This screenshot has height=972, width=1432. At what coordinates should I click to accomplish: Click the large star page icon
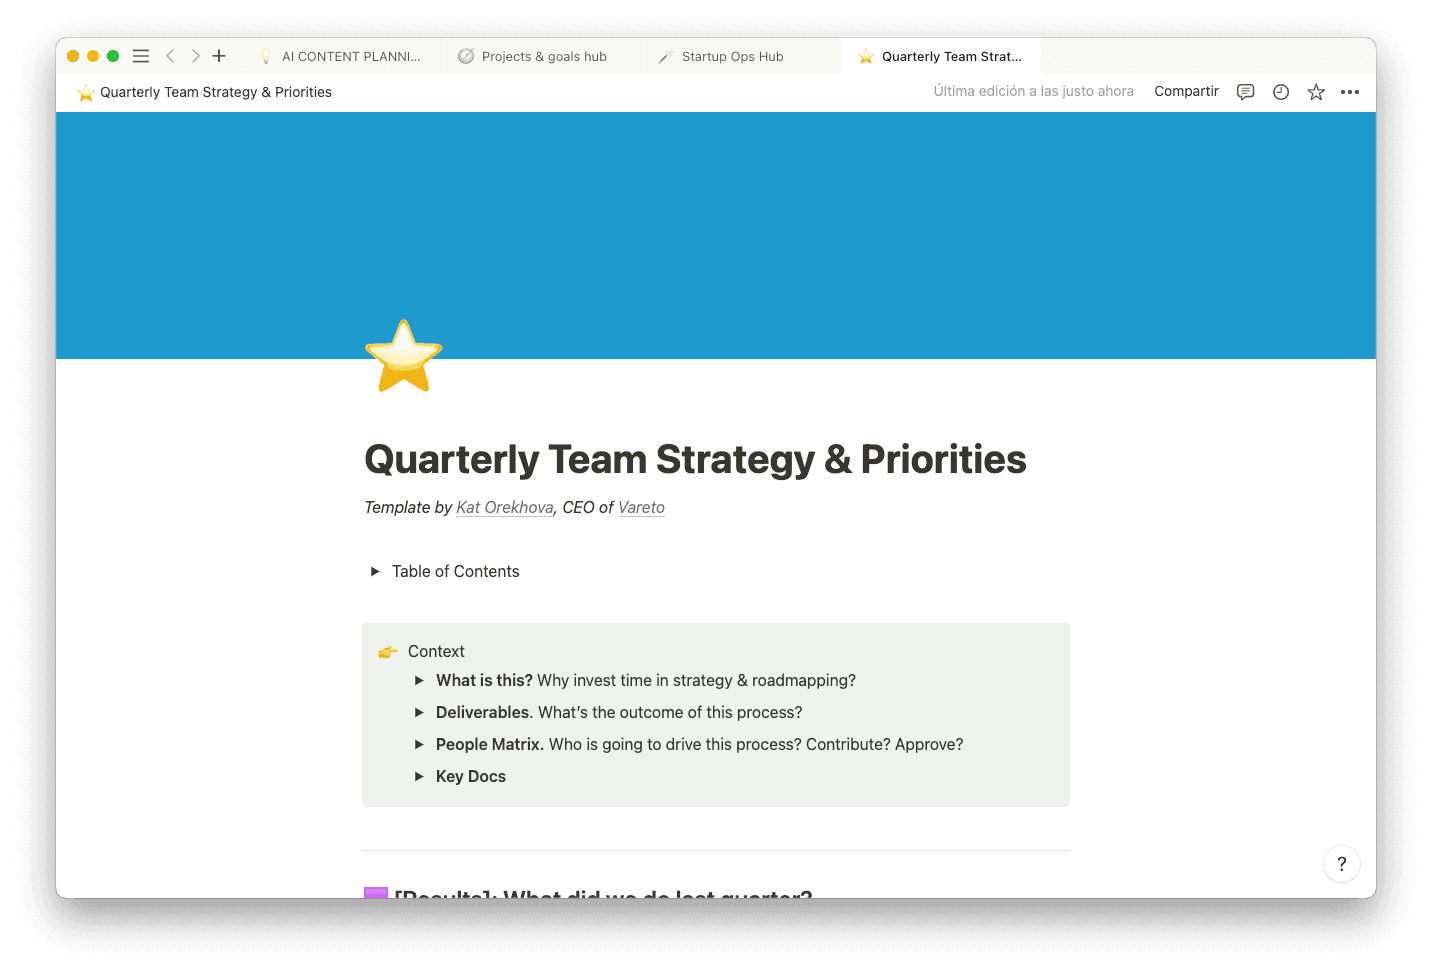[404, 357]
